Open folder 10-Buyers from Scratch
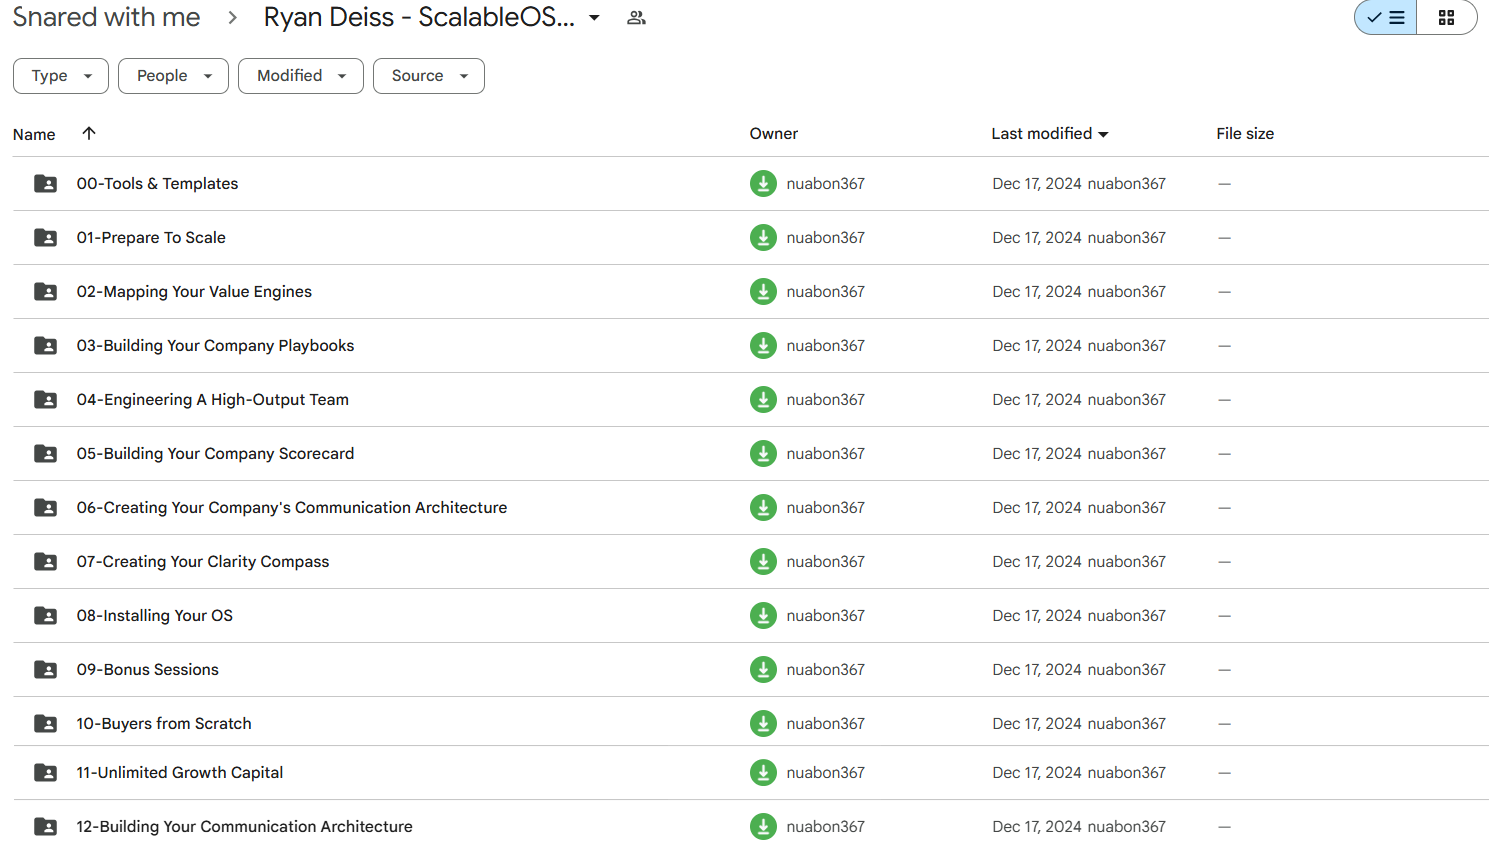Viewport: 1489px width, 855px height. (164, 724)
